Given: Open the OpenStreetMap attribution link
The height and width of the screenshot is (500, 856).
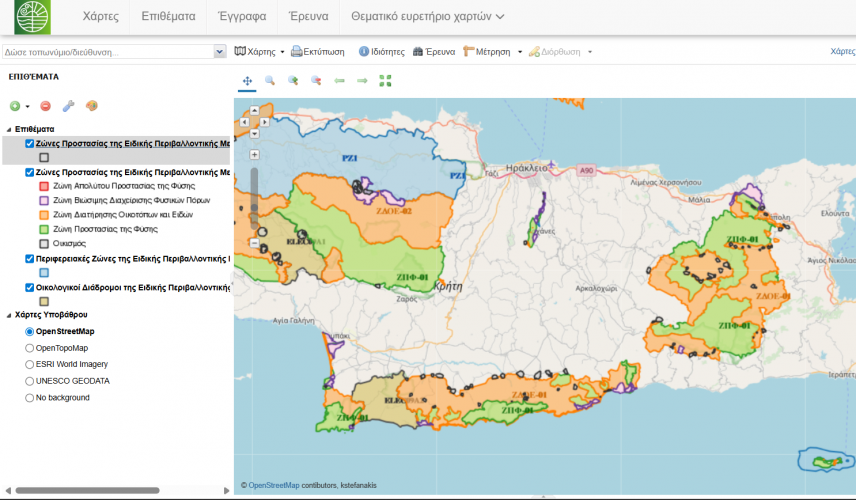Looking at the screenshot, I should point(274,486).
